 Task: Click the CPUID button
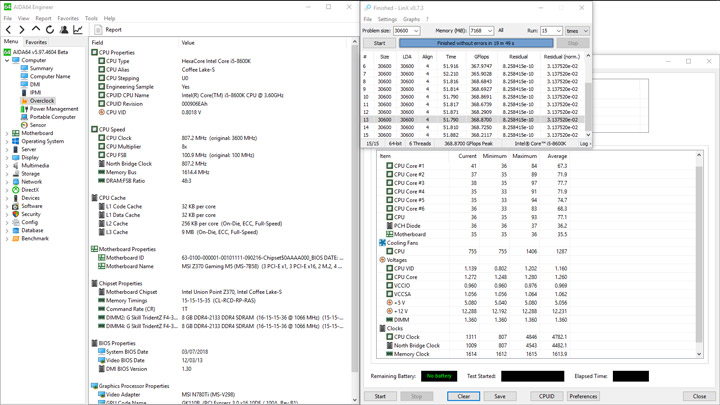(546, 396)
